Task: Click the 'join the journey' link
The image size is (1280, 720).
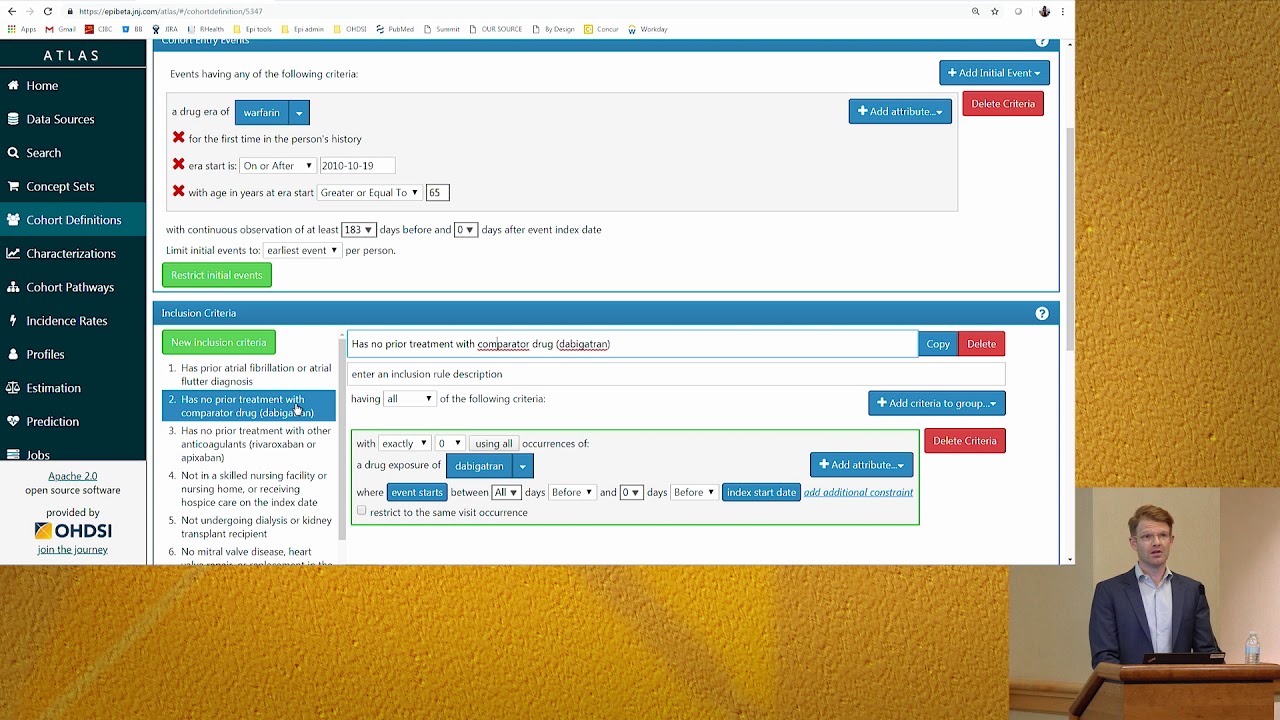Action: click(x=72, y=550)
